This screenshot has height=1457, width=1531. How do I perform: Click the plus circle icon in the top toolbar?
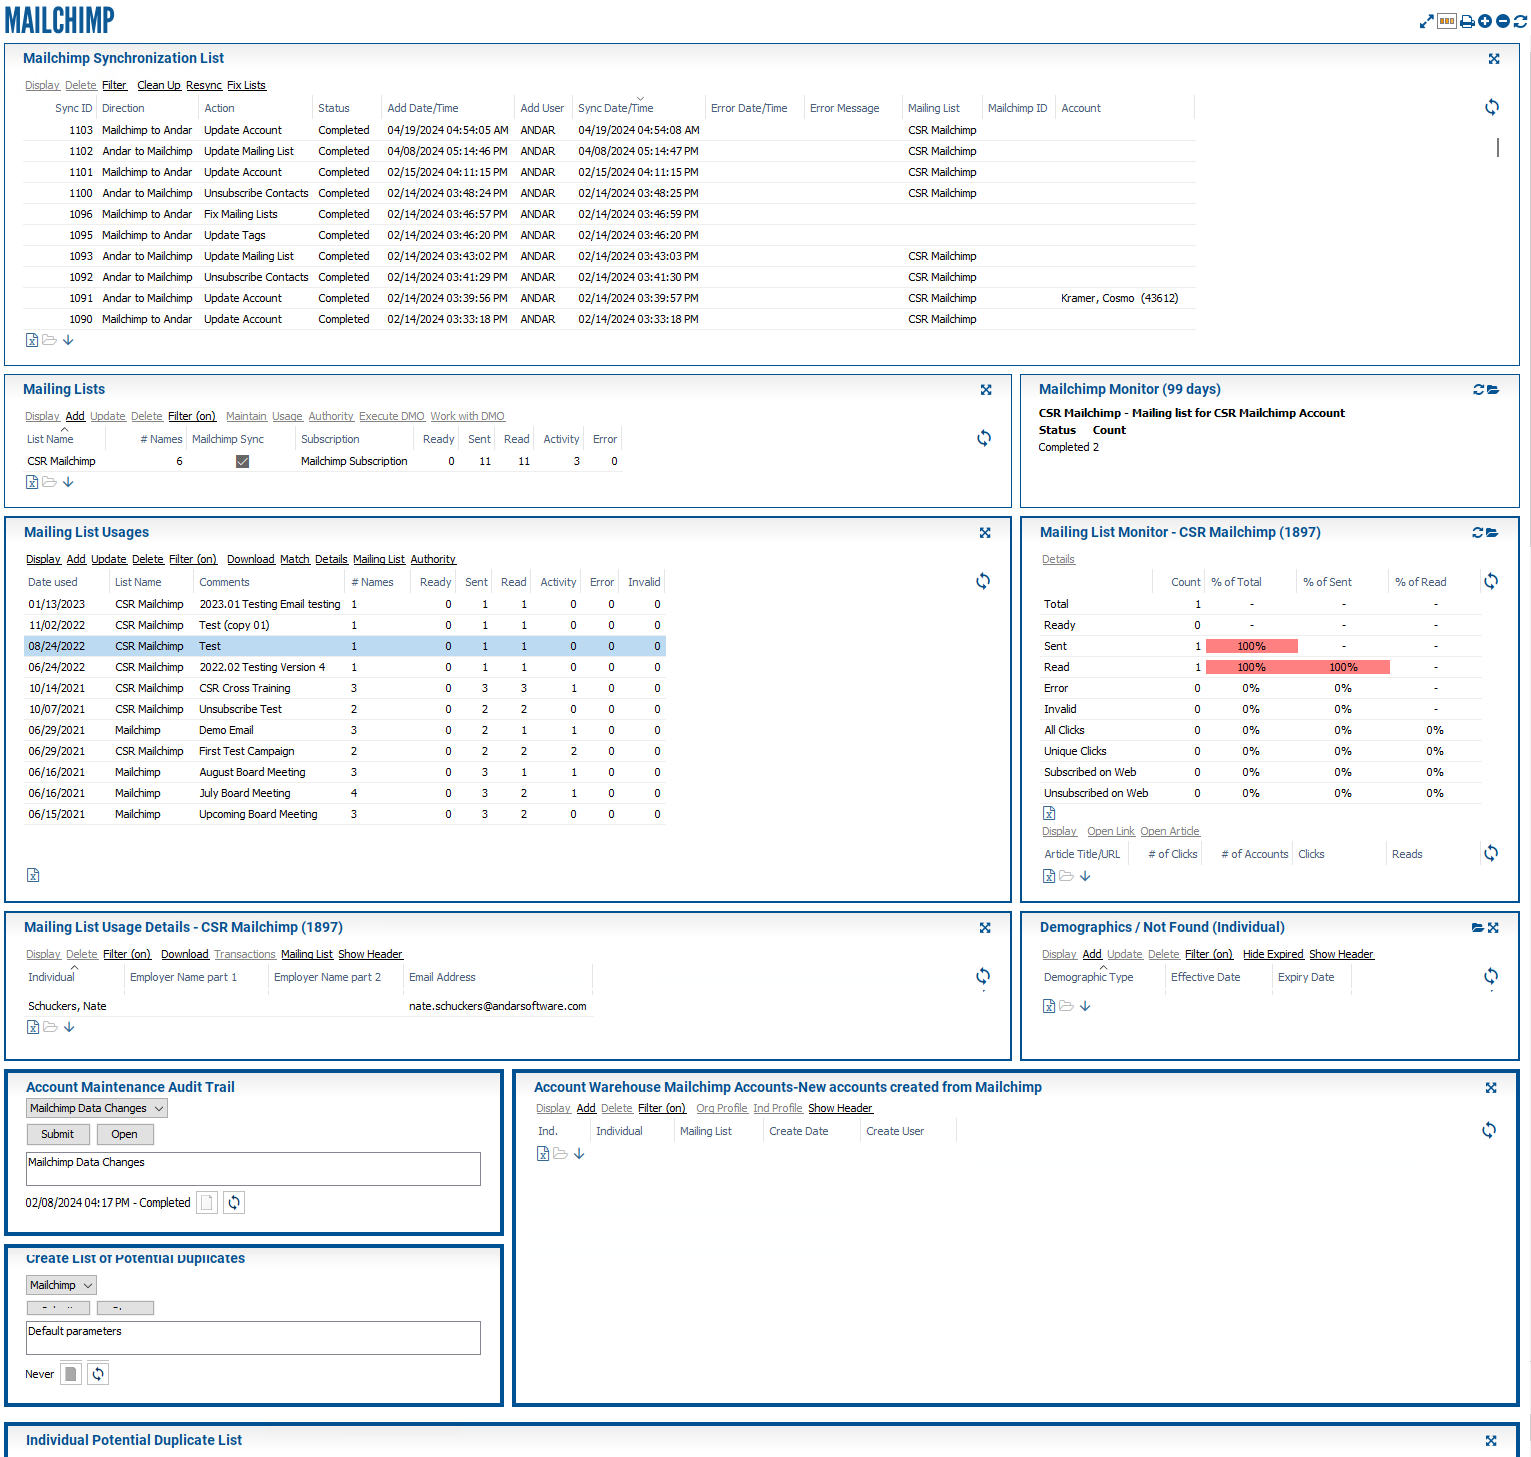click(x=1485, y=21)
